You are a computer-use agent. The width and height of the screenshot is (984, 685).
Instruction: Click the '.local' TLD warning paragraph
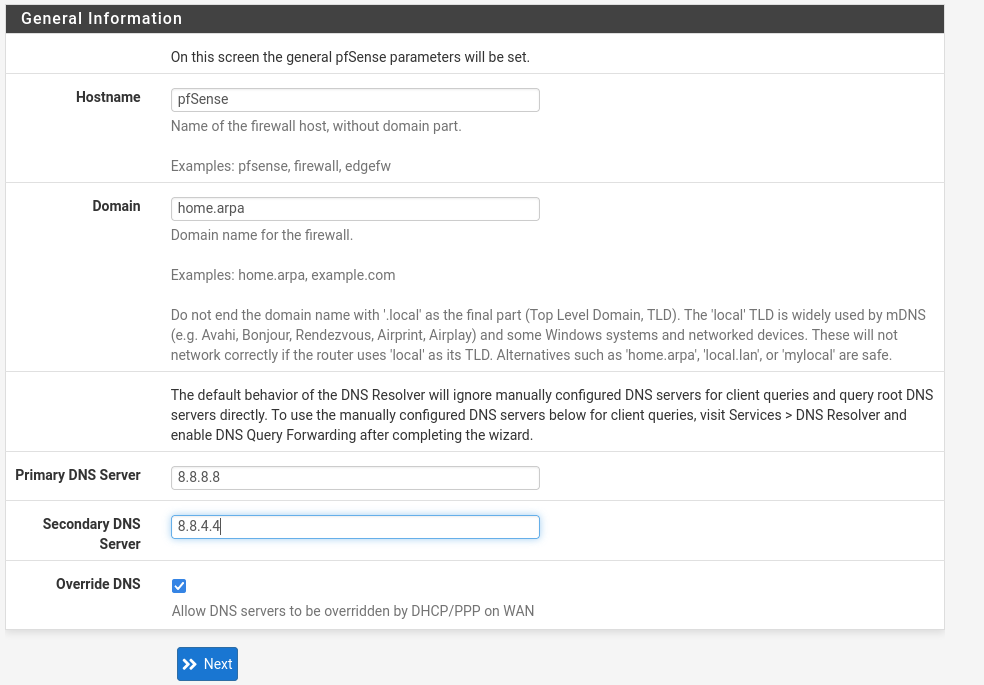548,335
